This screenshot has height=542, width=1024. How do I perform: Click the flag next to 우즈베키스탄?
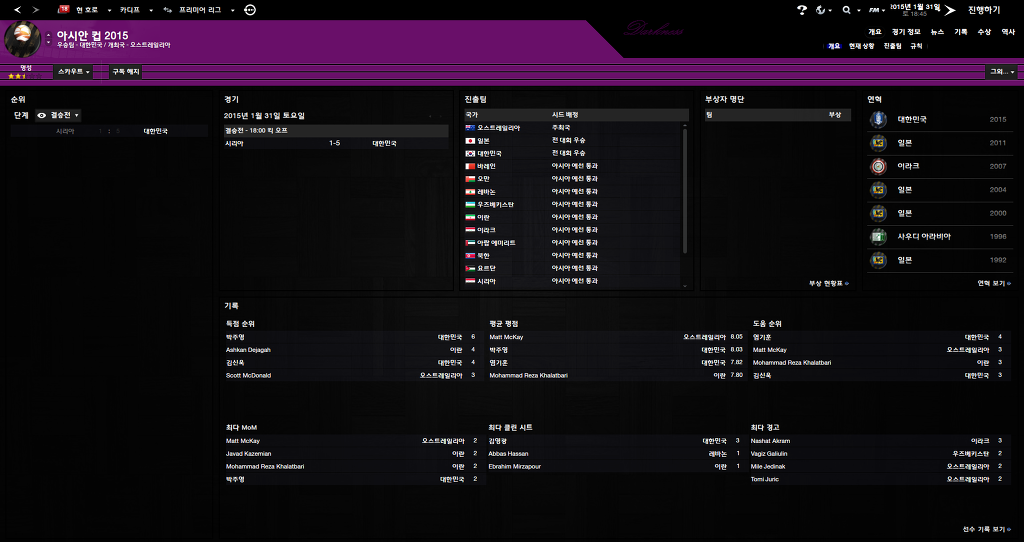click(470, 204)
